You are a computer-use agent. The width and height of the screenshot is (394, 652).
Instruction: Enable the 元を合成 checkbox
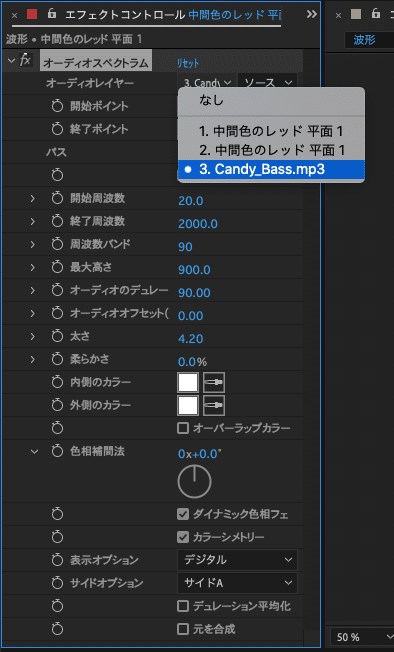pos(183,629)
